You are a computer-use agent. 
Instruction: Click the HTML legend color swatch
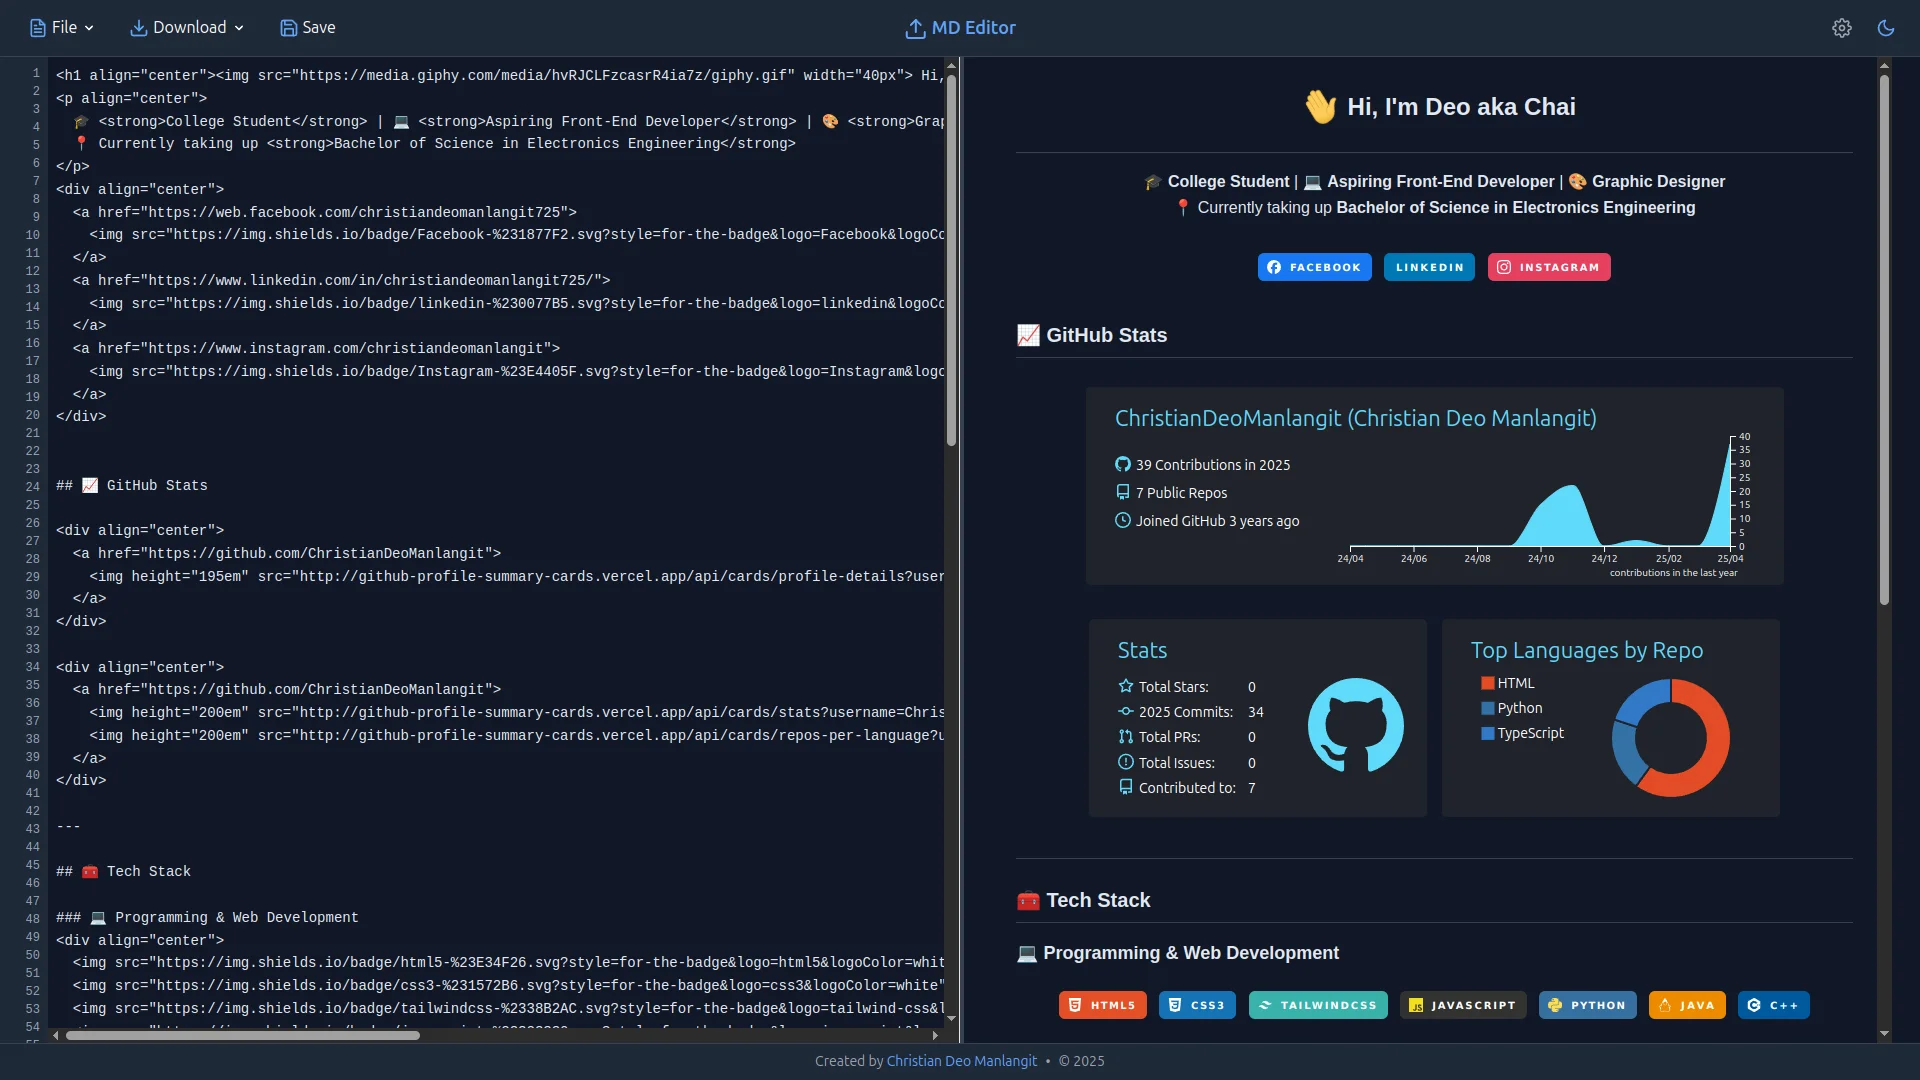tap(1487, 683)
